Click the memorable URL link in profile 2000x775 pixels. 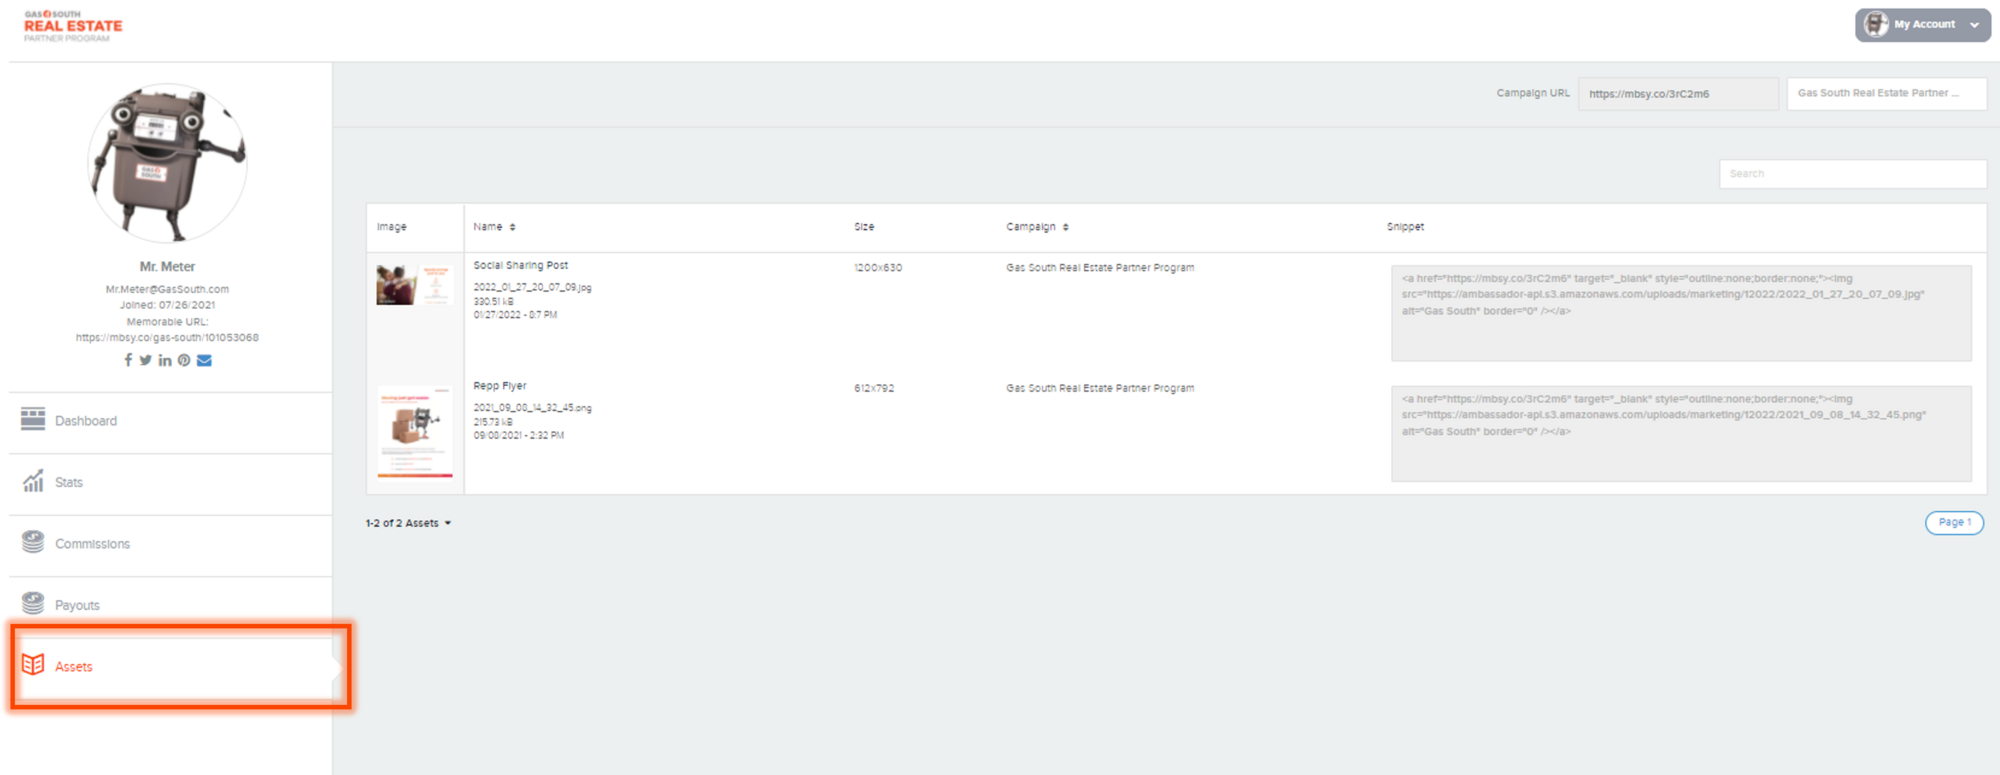[167, 338]
